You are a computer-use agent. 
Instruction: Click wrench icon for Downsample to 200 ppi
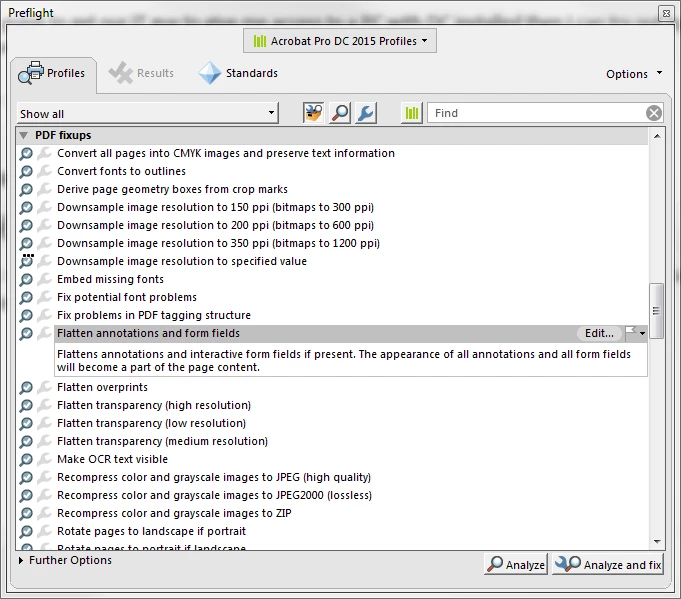pos(44,225)
